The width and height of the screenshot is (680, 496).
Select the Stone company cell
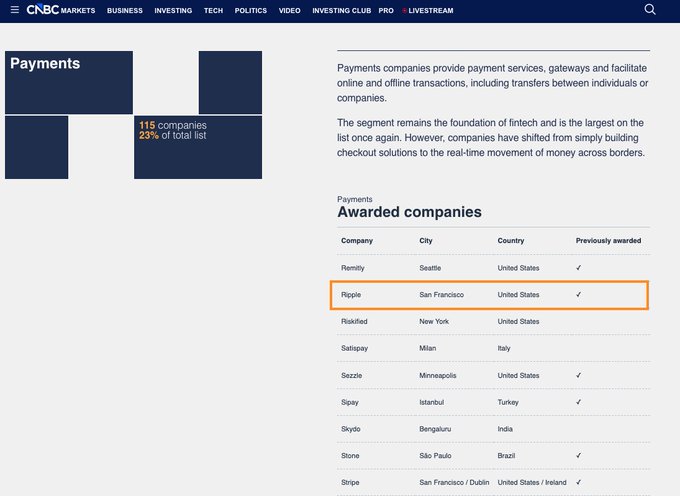[x=350, y=456]
